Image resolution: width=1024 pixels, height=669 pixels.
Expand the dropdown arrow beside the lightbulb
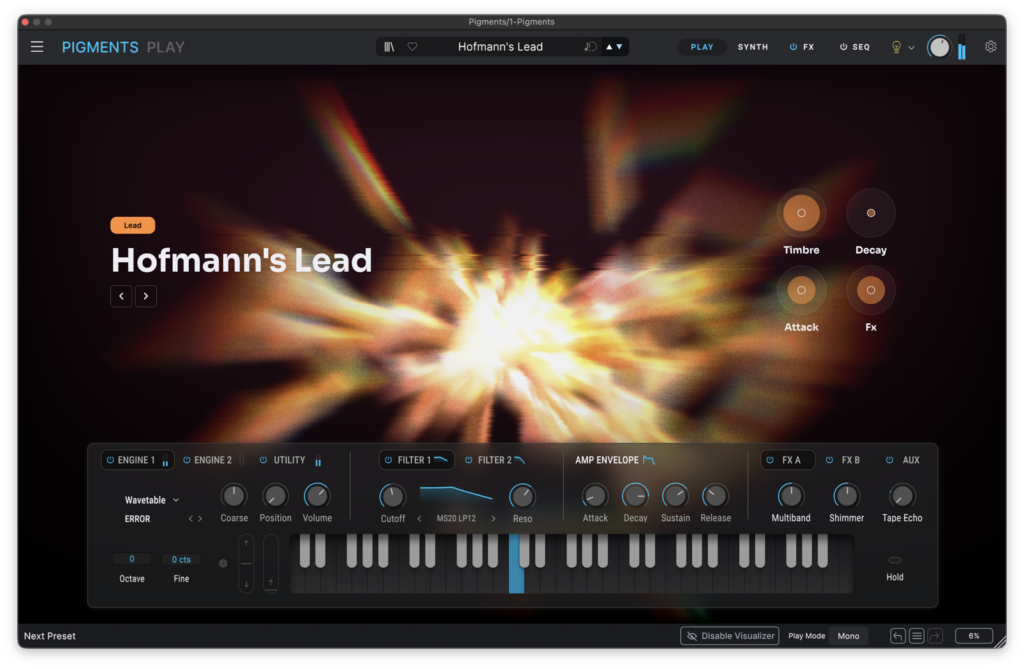coord(911,48)
